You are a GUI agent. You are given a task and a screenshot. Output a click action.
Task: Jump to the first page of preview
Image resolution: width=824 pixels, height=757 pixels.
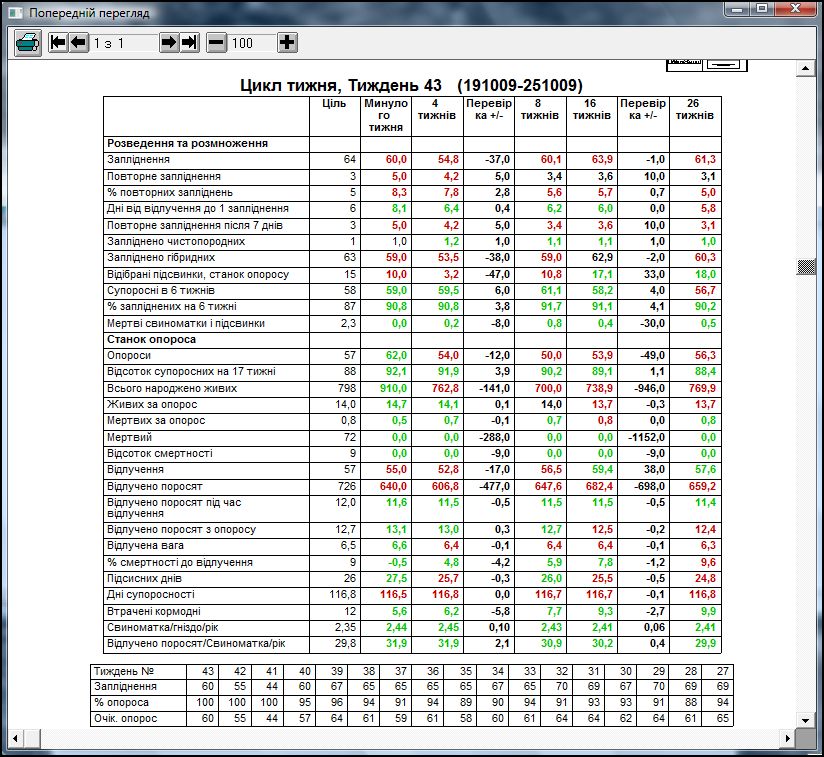coord(58,43)
